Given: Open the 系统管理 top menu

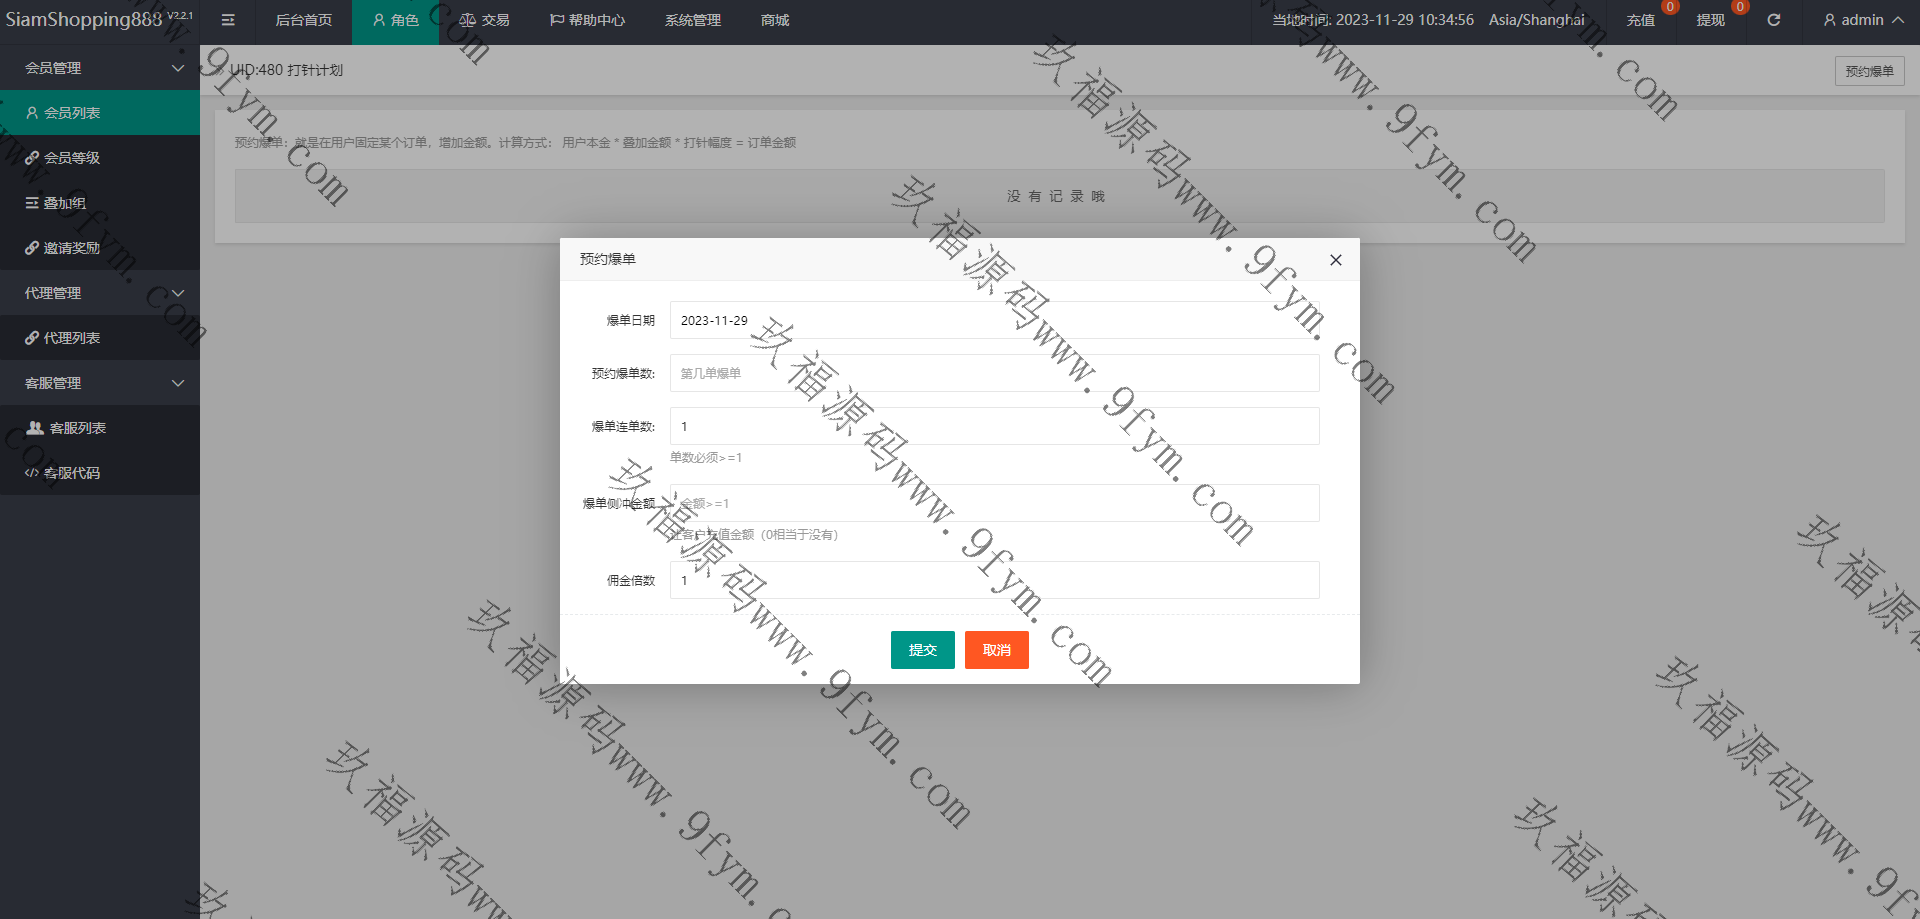Looking at the screenshot, I should (x=692, y=20).
